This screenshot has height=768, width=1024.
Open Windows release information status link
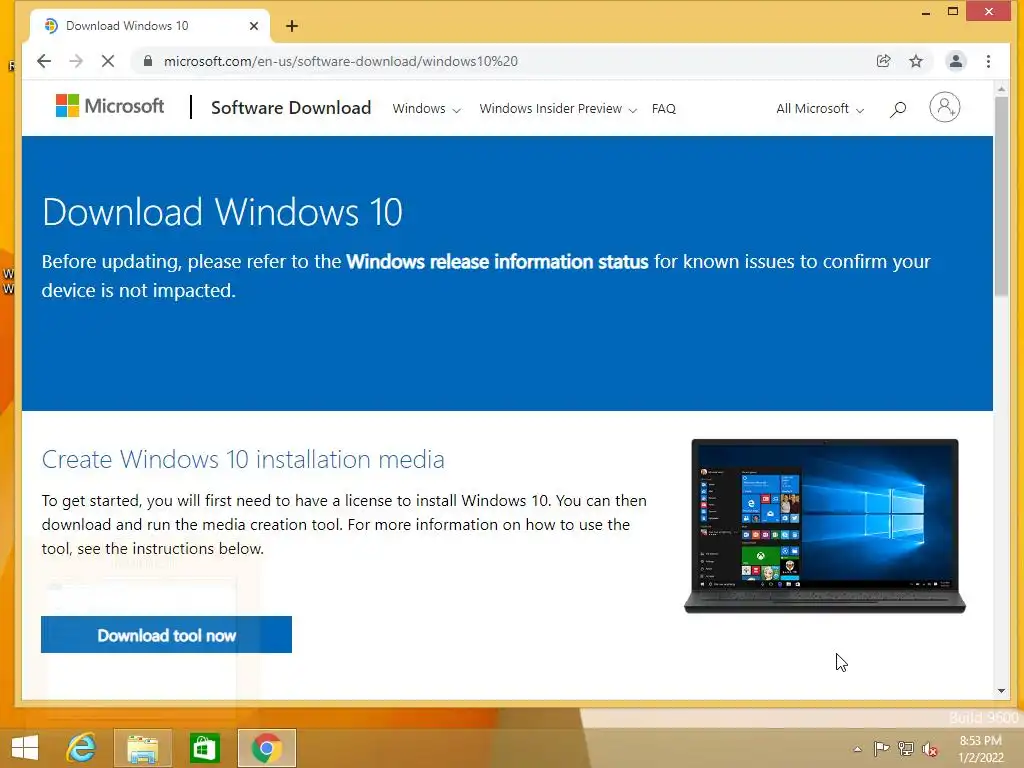(x=497, y=262)
